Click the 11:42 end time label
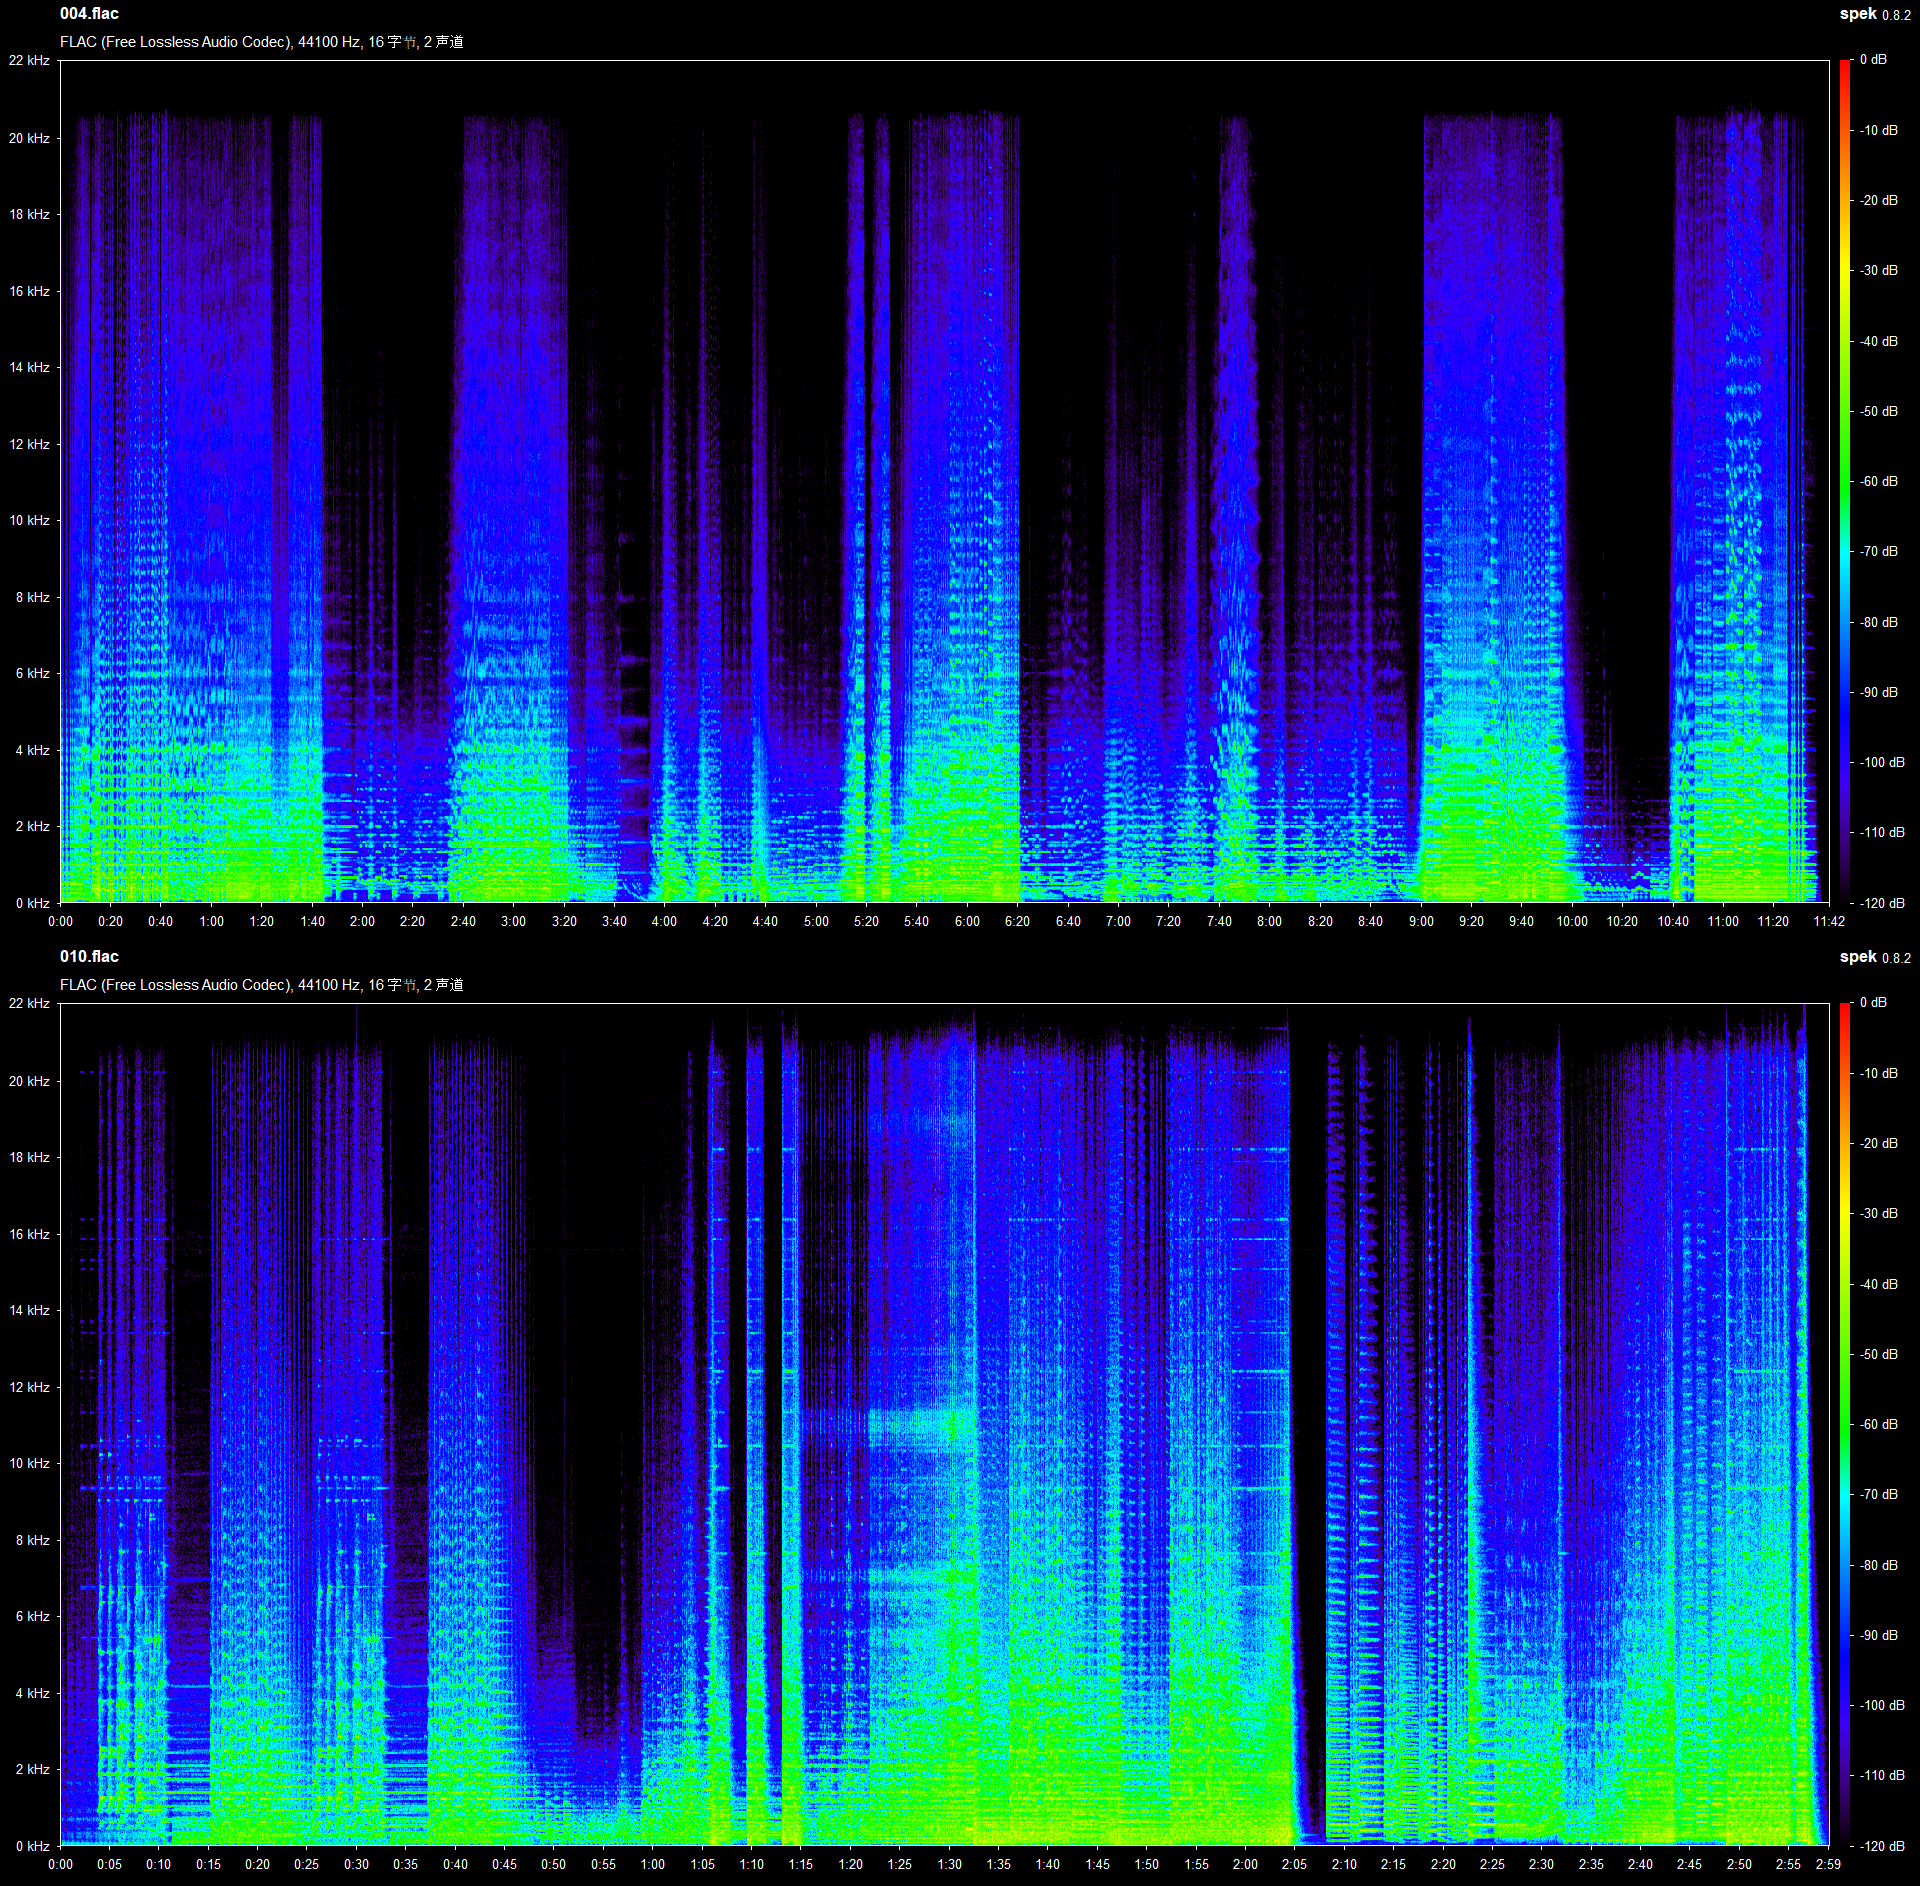Viewport: 1920px width, 1886px height. point(1828,921)
